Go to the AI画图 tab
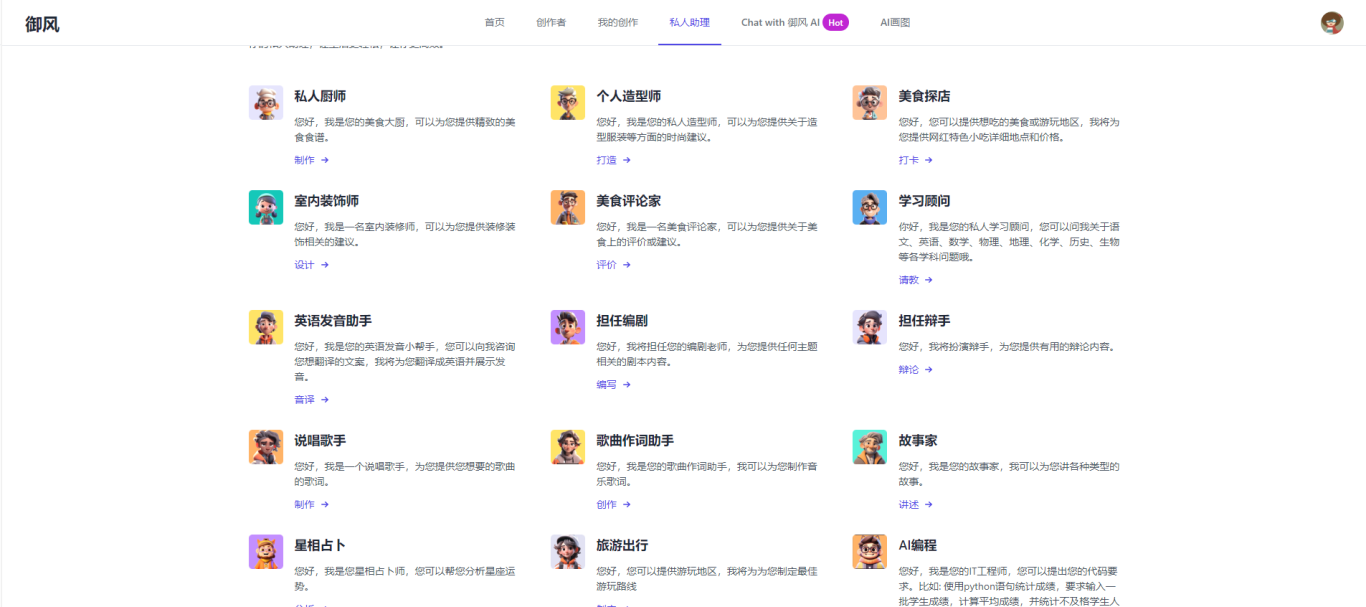 pos(895,23)
